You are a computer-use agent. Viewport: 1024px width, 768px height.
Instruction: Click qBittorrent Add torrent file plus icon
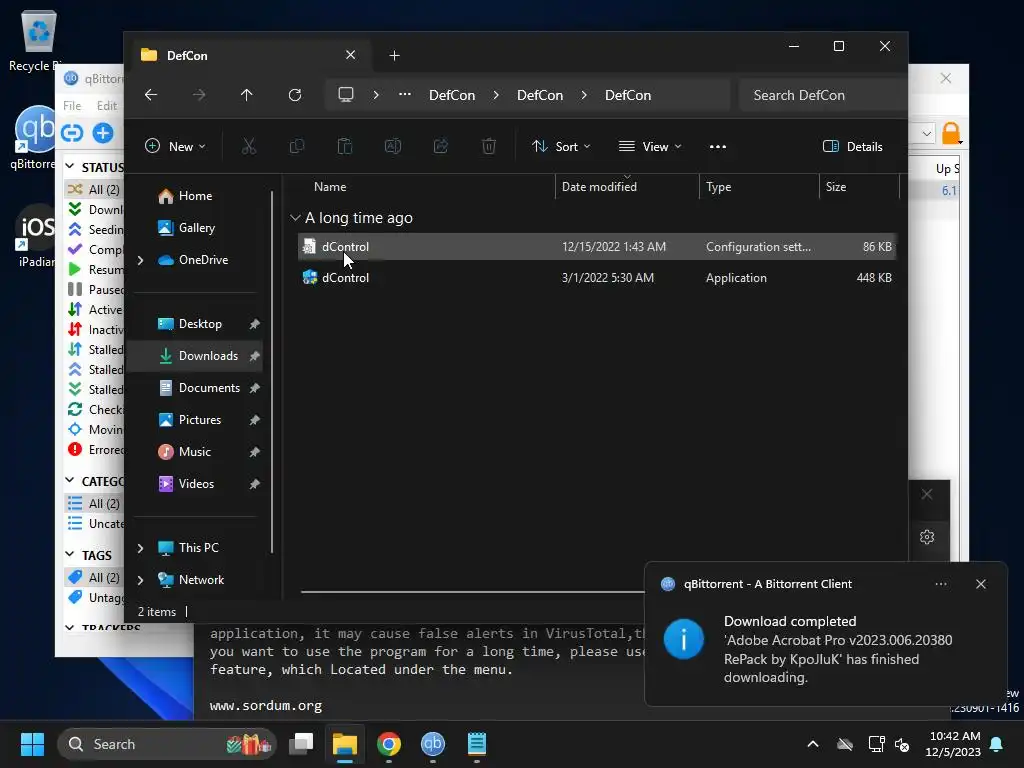(x=103, y=133)
